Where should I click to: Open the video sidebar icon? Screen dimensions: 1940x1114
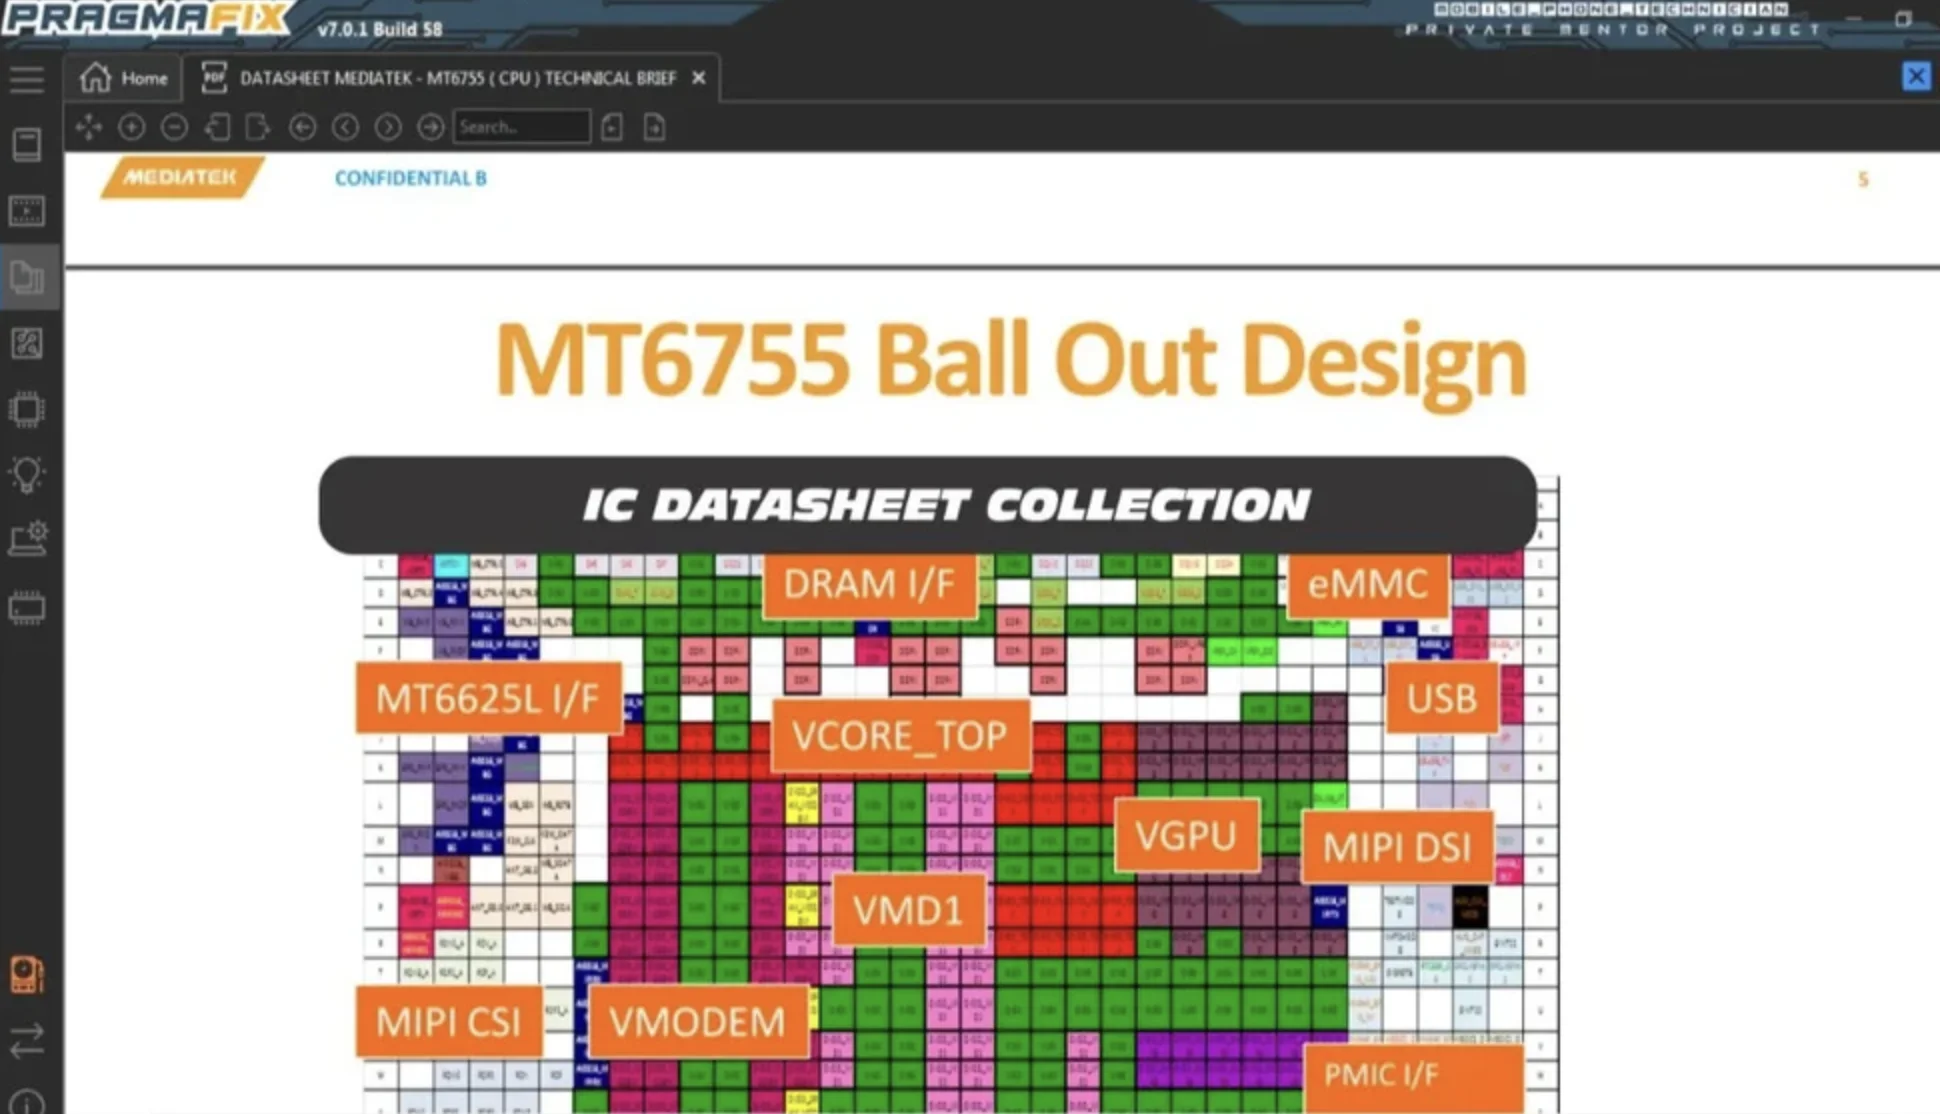[27, 211]
